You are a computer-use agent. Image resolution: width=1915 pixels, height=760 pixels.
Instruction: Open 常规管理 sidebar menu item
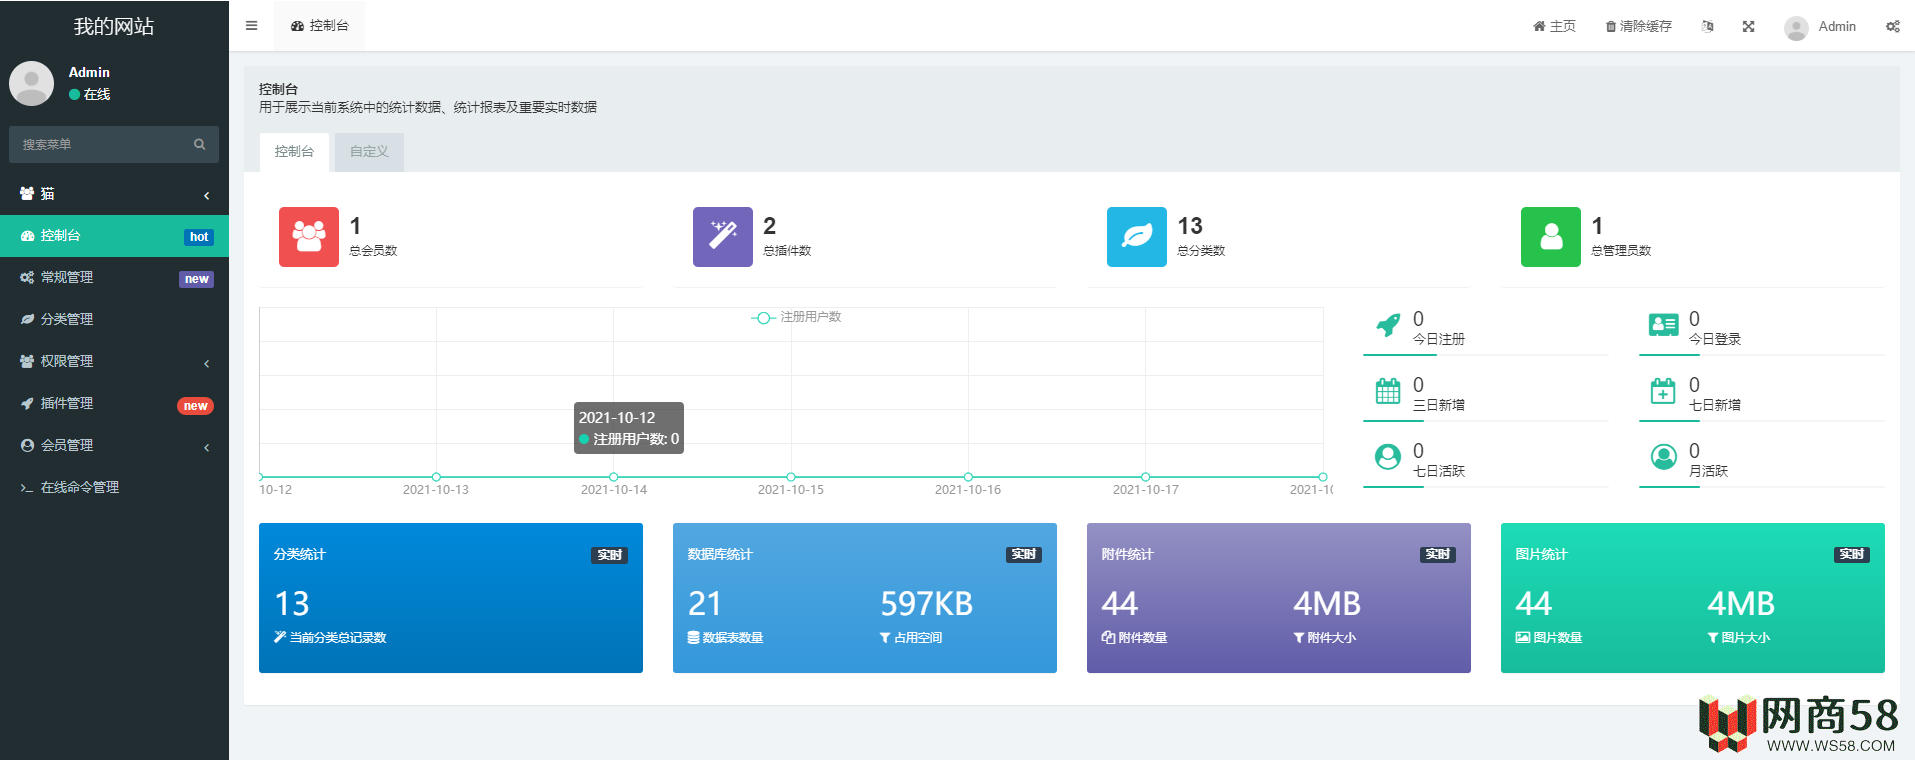[114, 278]
